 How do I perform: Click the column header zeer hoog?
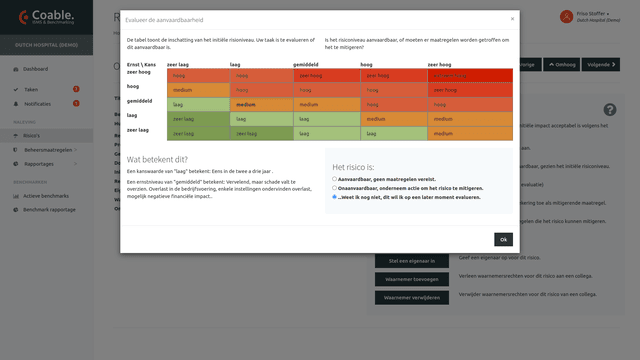439,64
